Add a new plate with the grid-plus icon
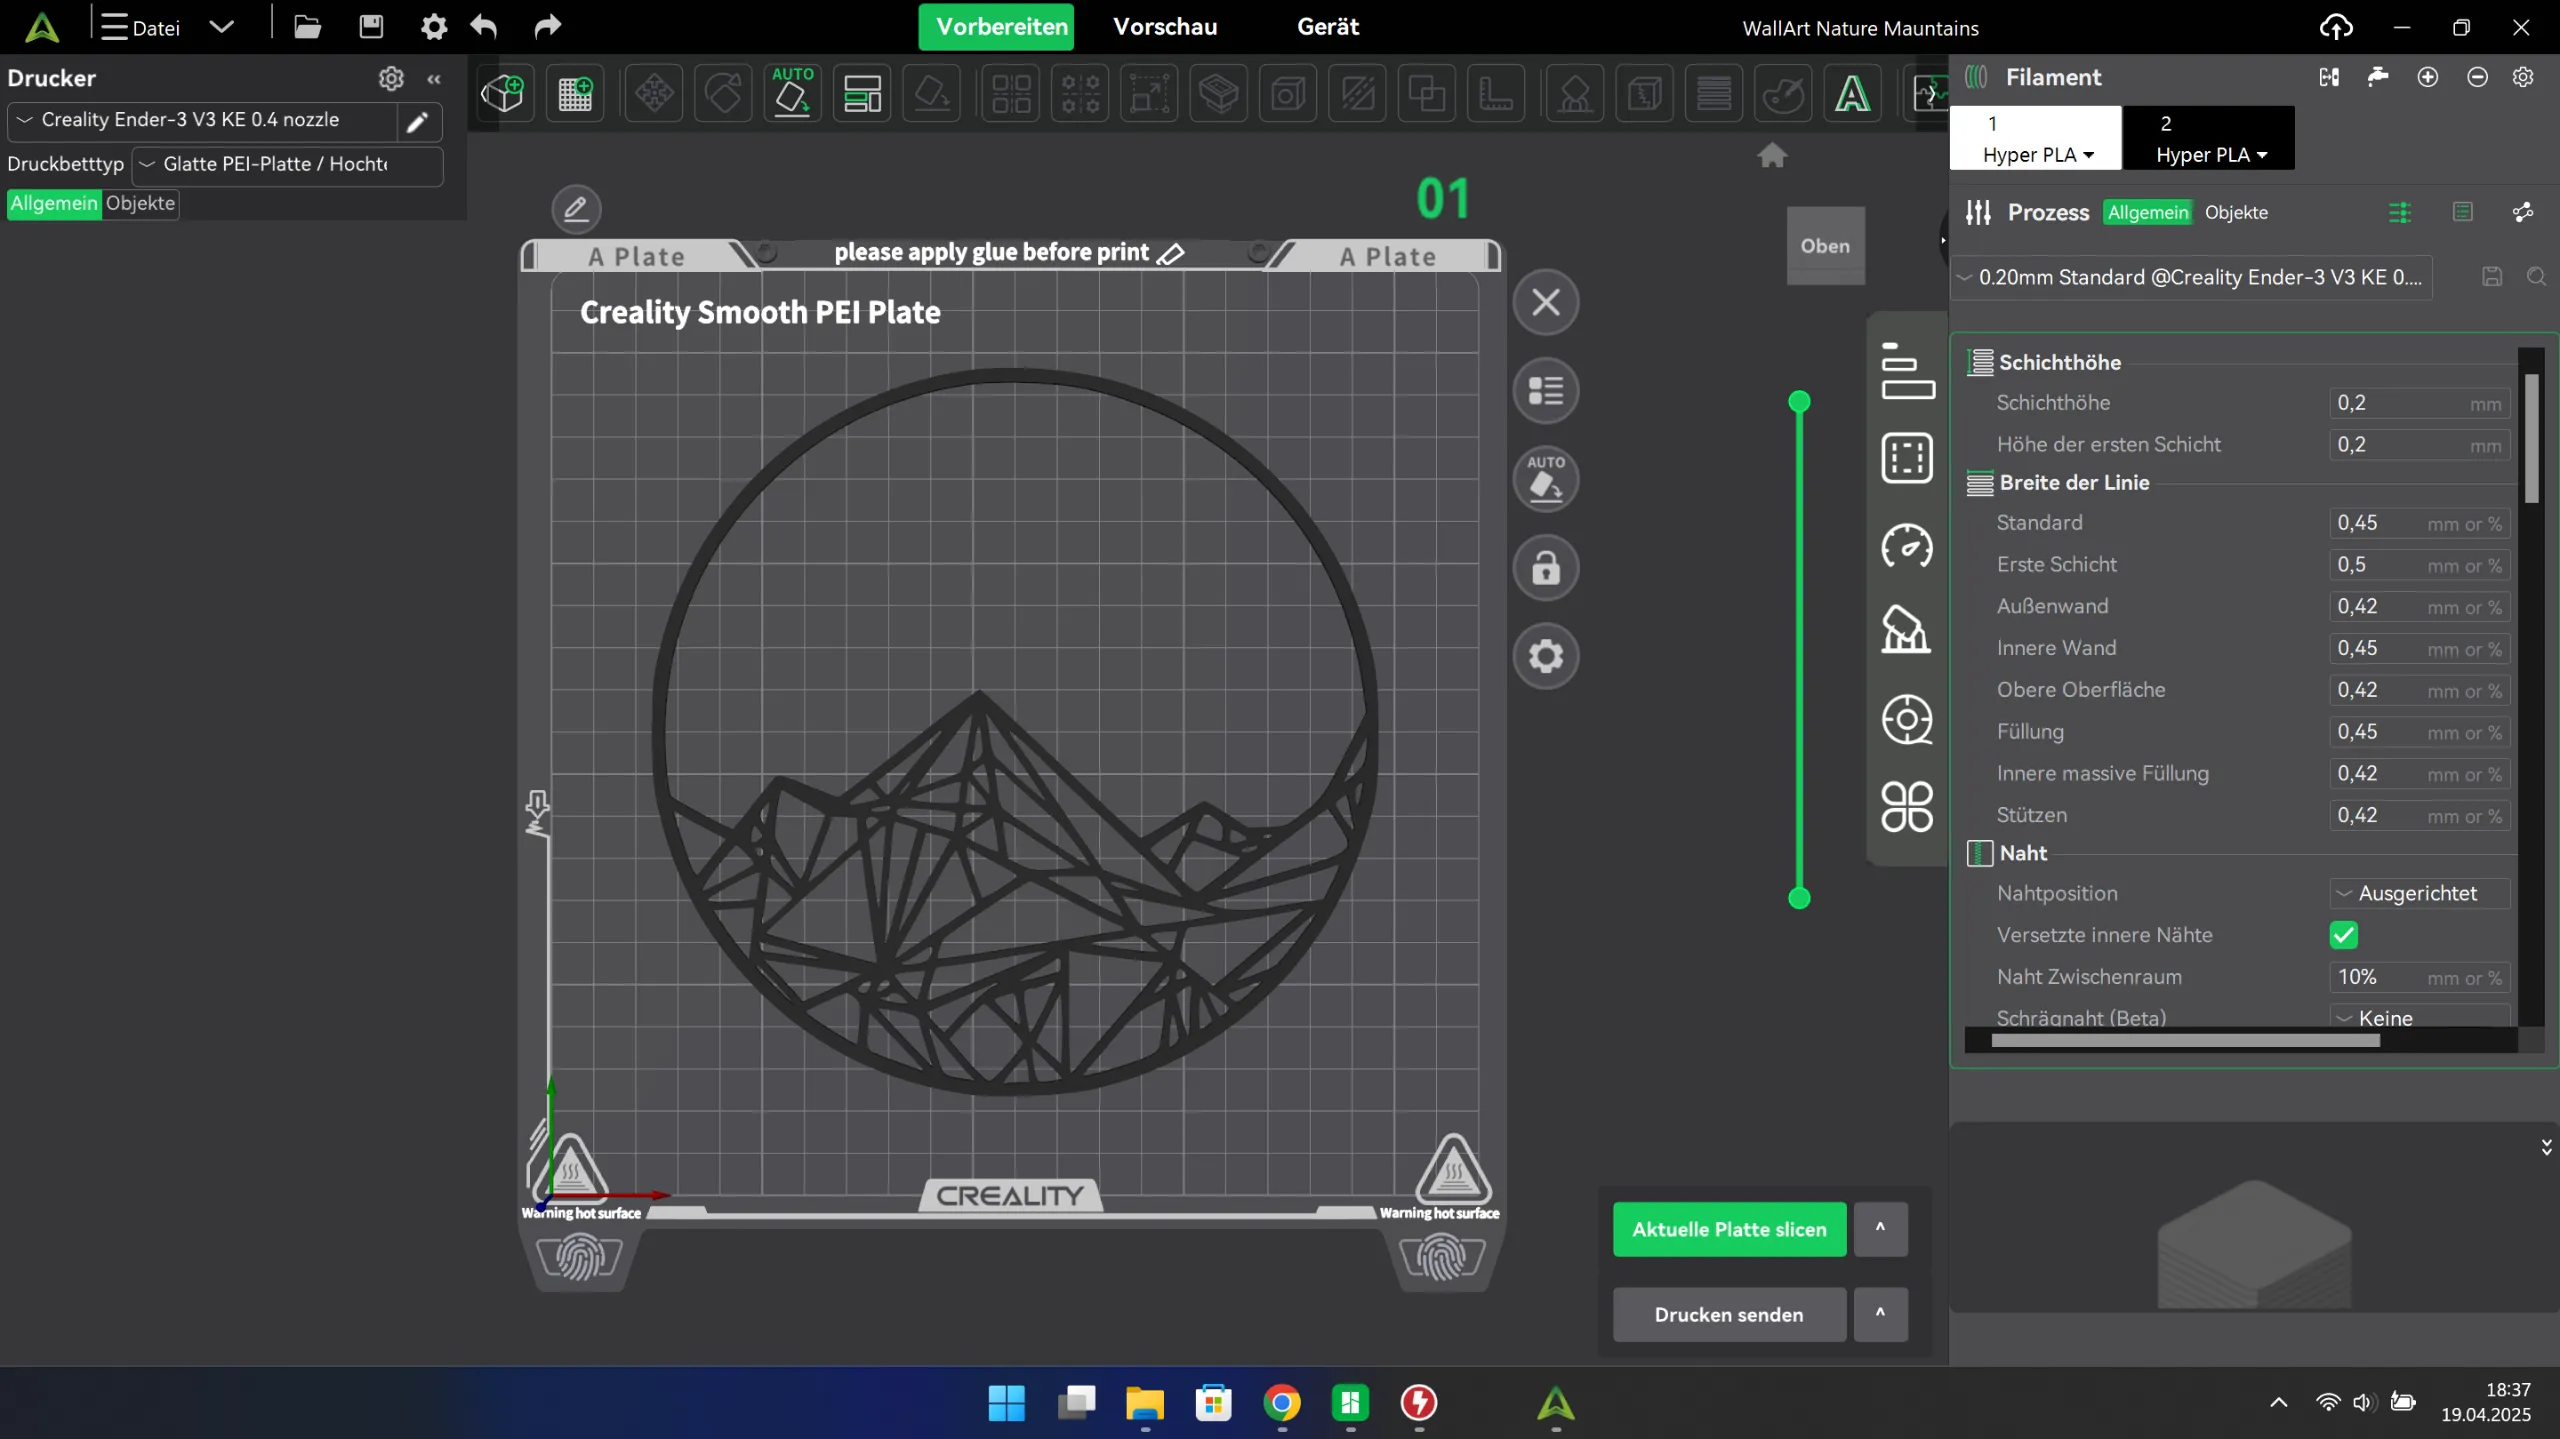 pyautogui.click(x=575, y=94)
